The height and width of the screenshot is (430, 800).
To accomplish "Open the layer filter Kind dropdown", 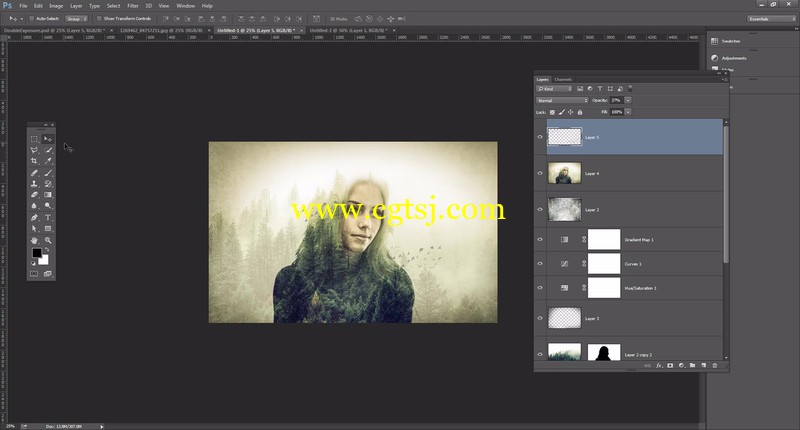I will click(555, 89).
